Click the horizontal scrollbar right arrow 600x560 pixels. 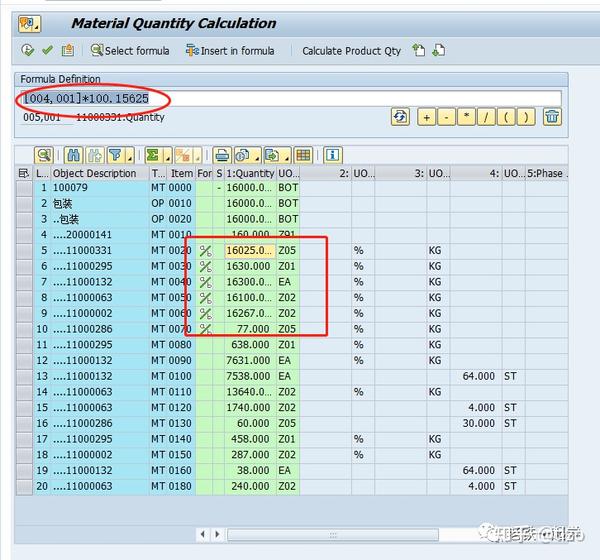coord(217,534)
